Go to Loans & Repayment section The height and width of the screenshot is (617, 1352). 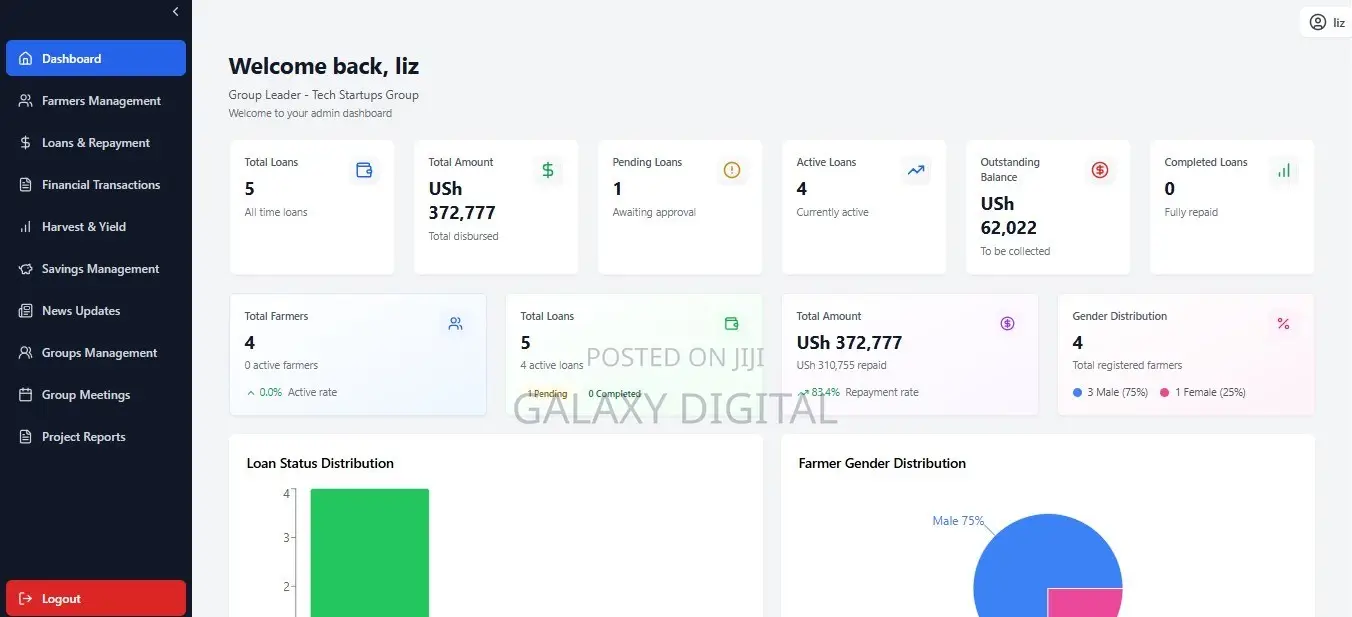click(96, 143)
